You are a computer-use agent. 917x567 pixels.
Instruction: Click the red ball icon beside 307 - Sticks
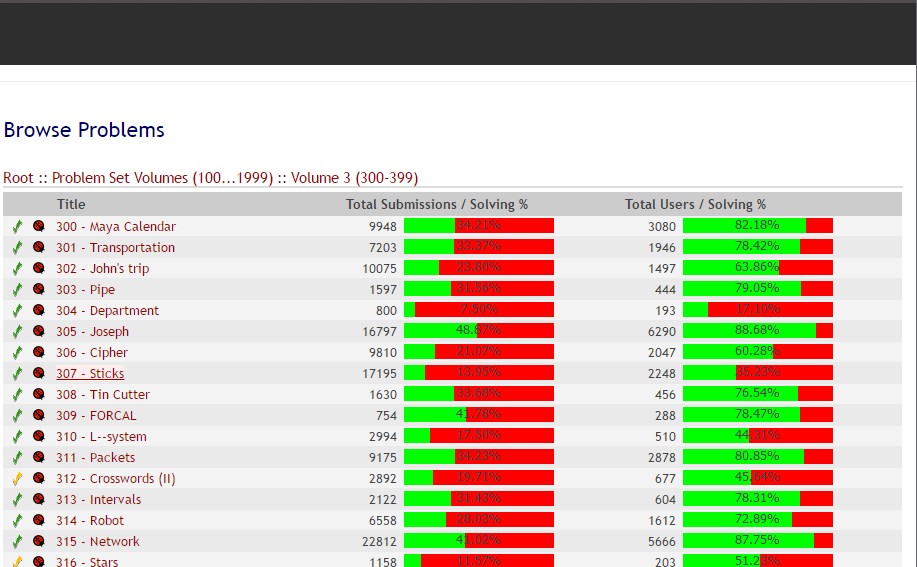pyautogui.click(x=39, y=373)
